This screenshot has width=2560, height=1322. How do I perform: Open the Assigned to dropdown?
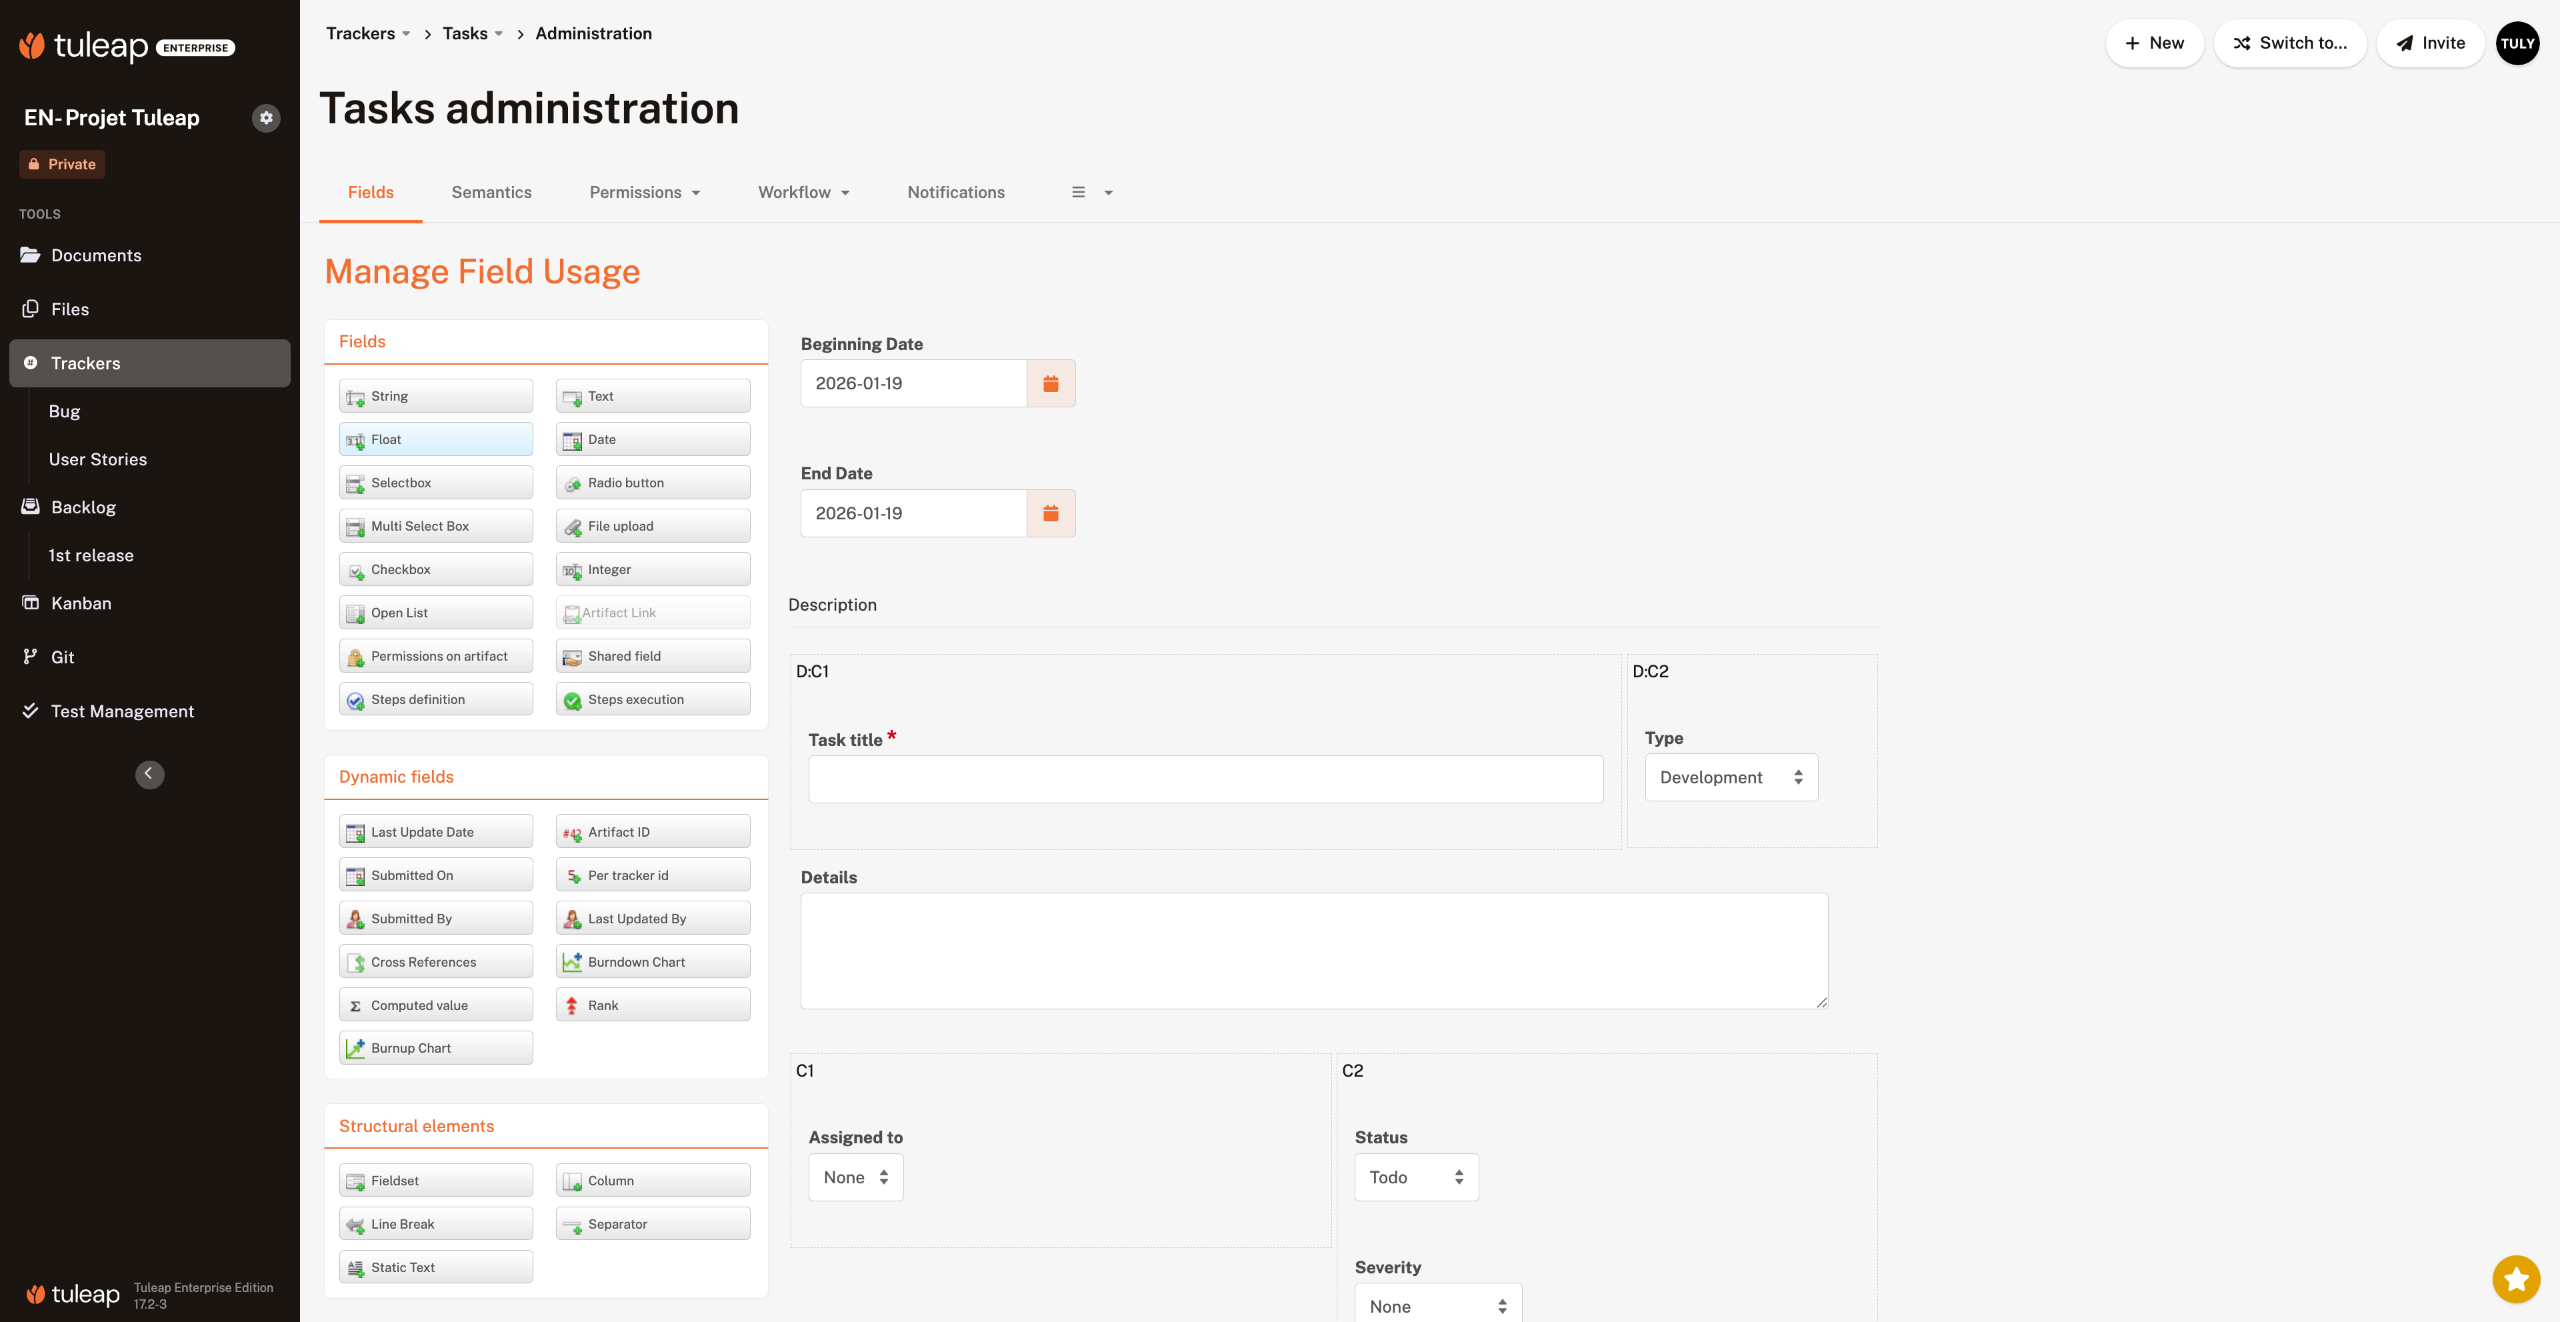pyautogui.click(x=855, y=1177)
